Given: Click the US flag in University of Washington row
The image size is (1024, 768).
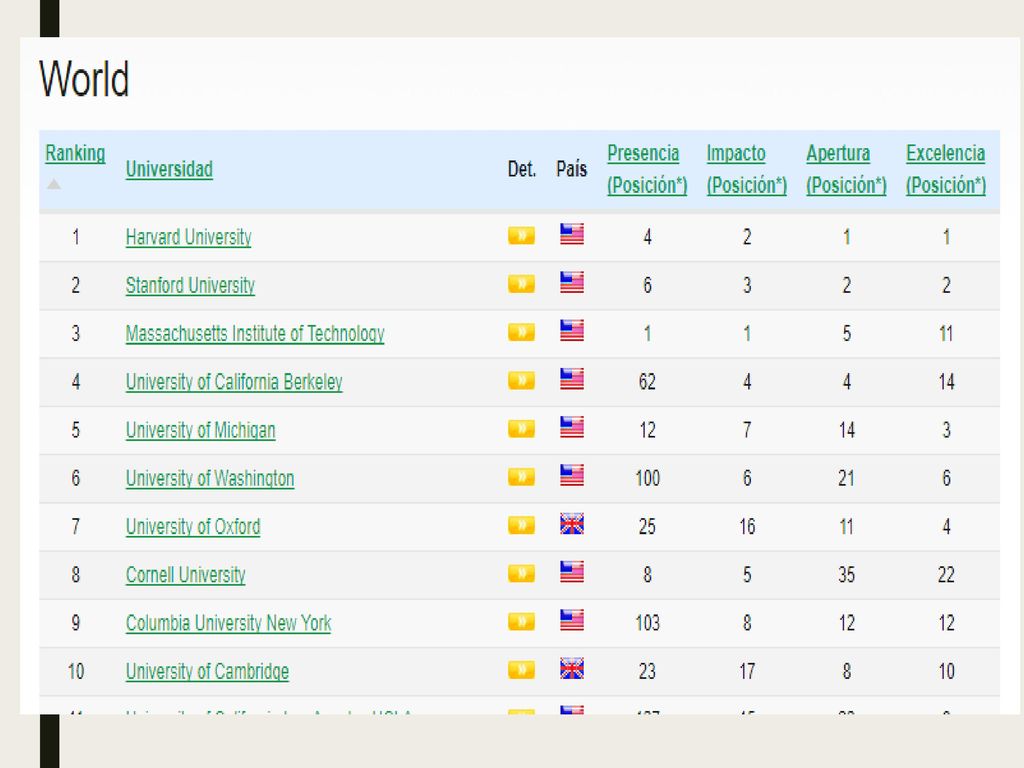Looking at the screenshot, I should [x=571, y=475].
